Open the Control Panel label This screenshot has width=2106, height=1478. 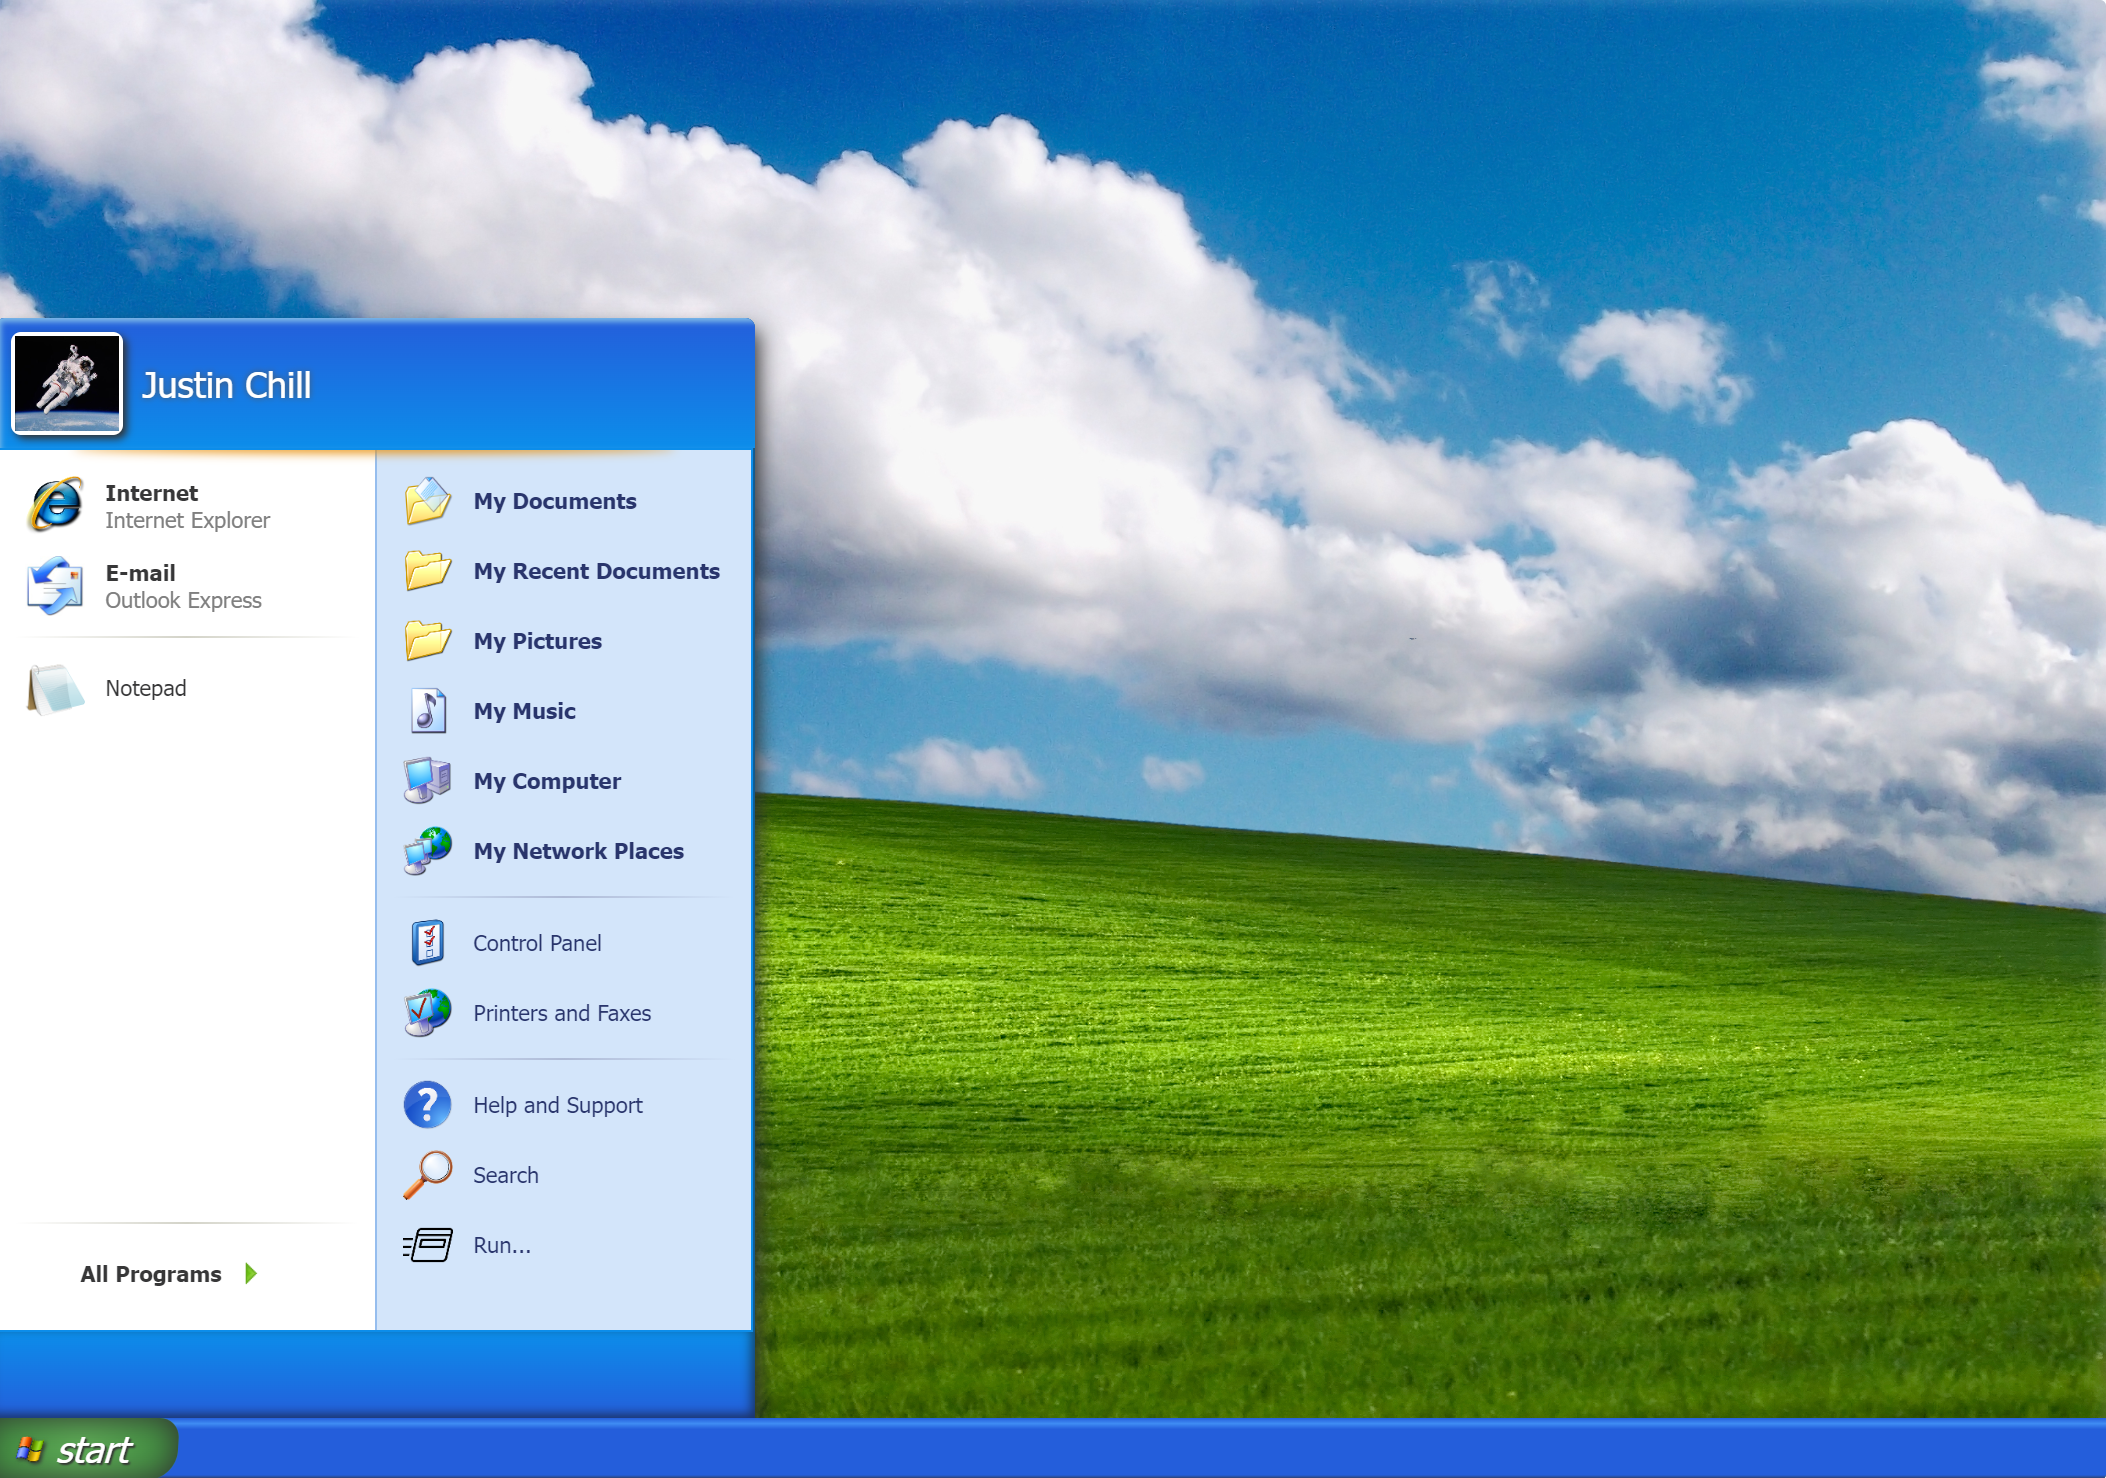coord(537,943)
